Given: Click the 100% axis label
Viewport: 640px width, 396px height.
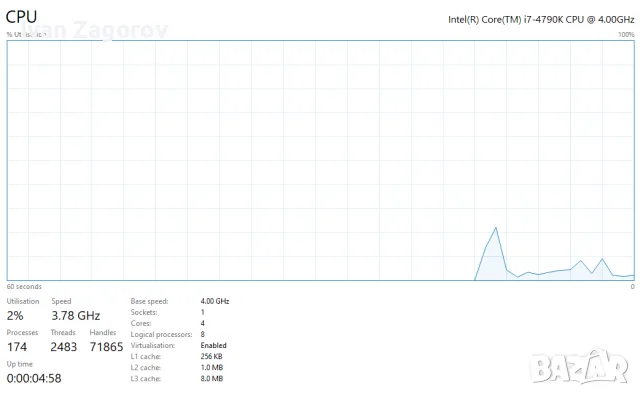Looking at the screenshot, I should click(626, 35).
